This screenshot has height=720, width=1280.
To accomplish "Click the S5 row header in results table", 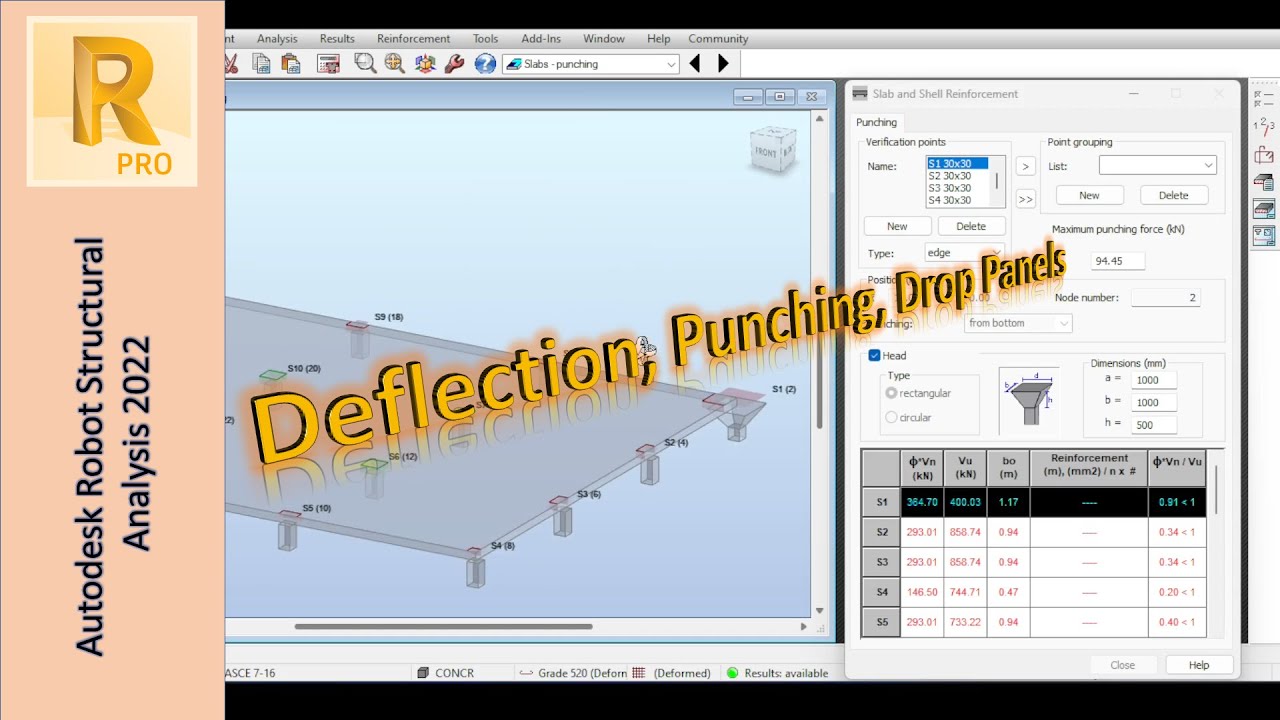I will [x=882, y=622].
